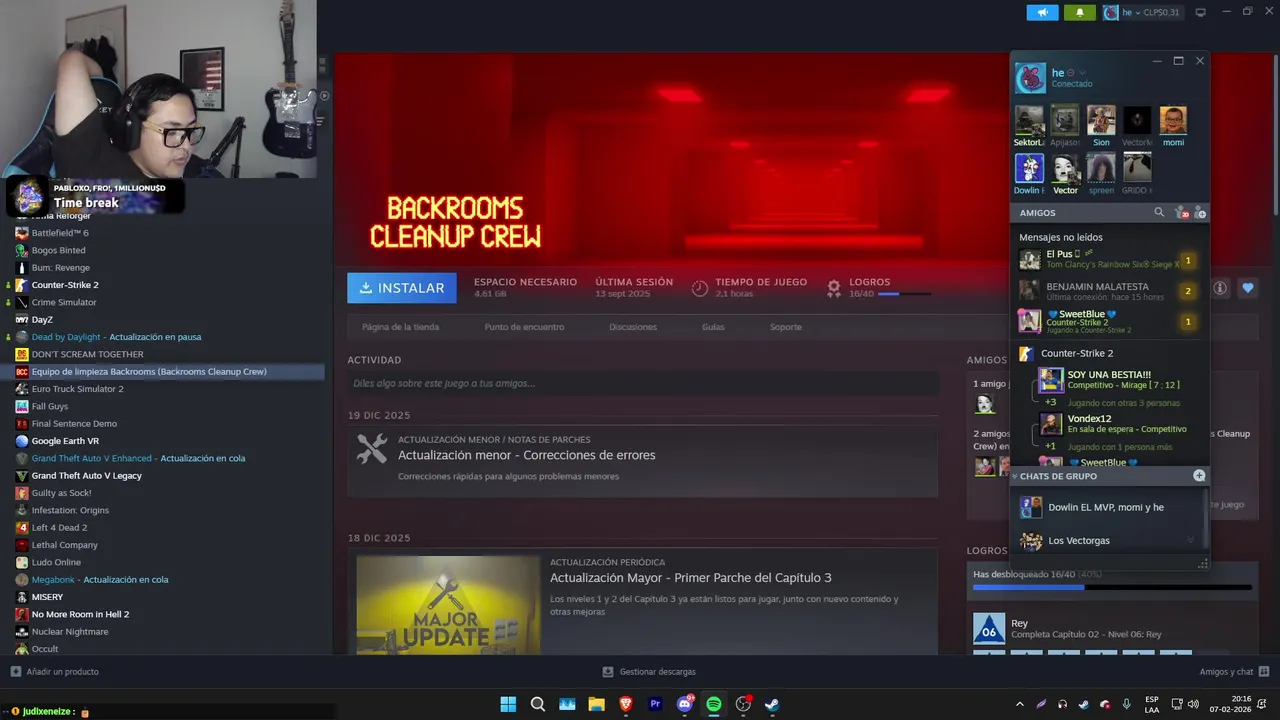Open the Windows Start menu
Image resolution: width=1280 pixels, height=720 pixels.
click(x=508, y=704)
